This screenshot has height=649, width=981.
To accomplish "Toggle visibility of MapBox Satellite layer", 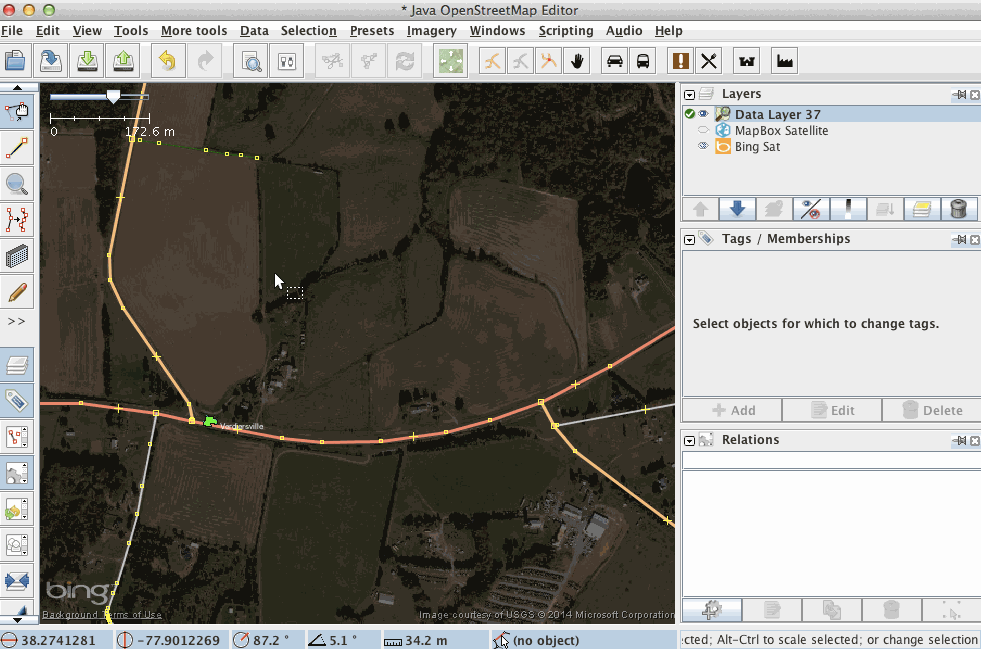I will [705, 130].
